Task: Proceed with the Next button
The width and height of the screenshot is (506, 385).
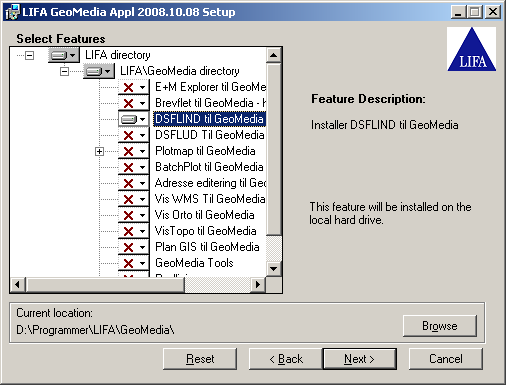Action: (x=360, y=359)
